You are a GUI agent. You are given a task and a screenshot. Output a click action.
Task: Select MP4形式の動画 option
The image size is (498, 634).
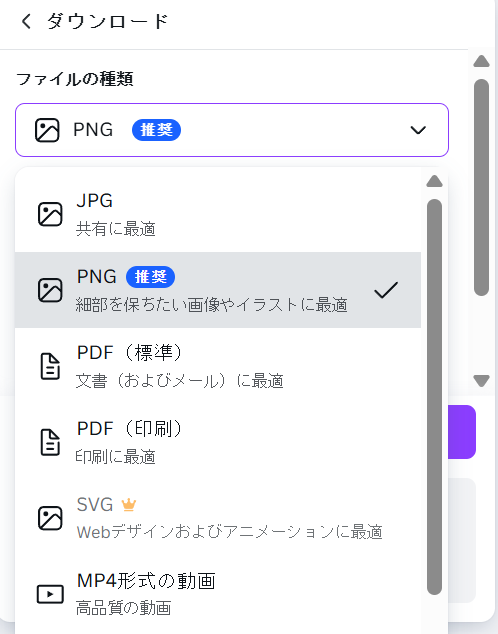[218, 594]
